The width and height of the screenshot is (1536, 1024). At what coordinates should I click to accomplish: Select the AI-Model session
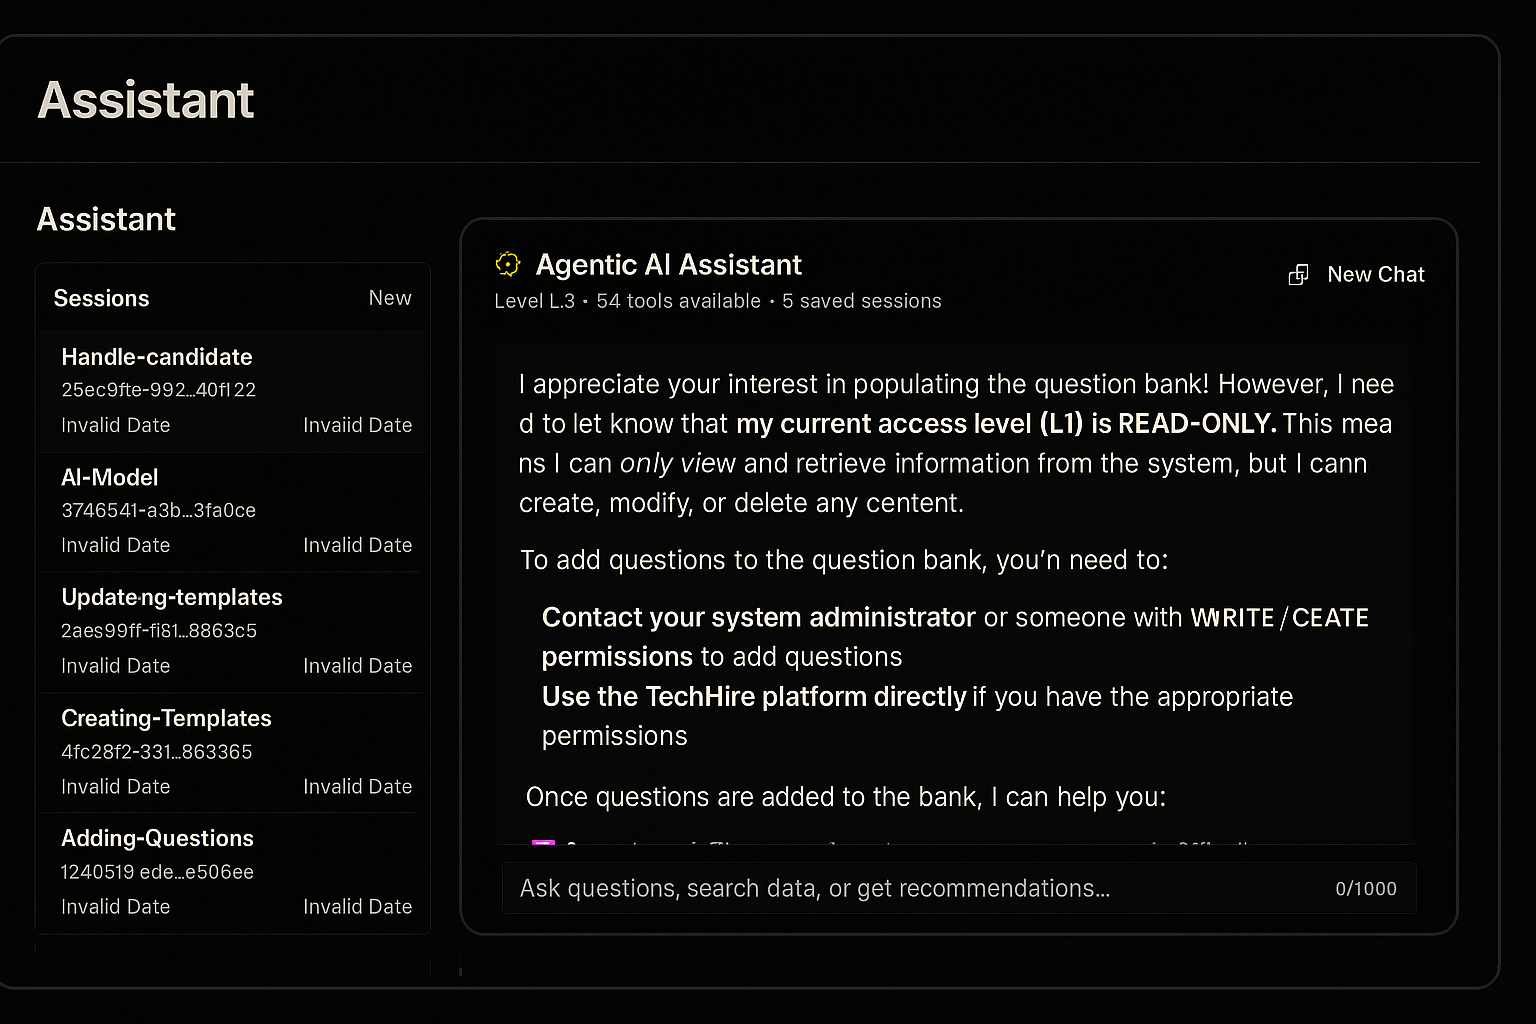click(110, 478)
